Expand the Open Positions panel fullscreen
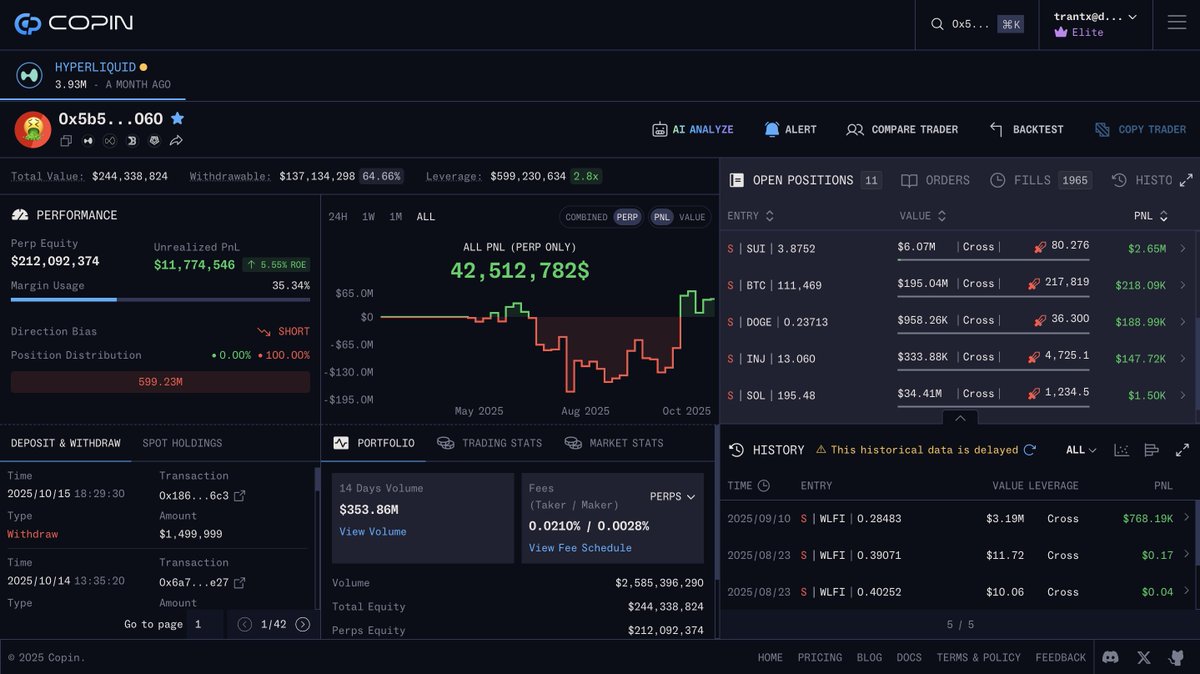 pos(1186,180)
